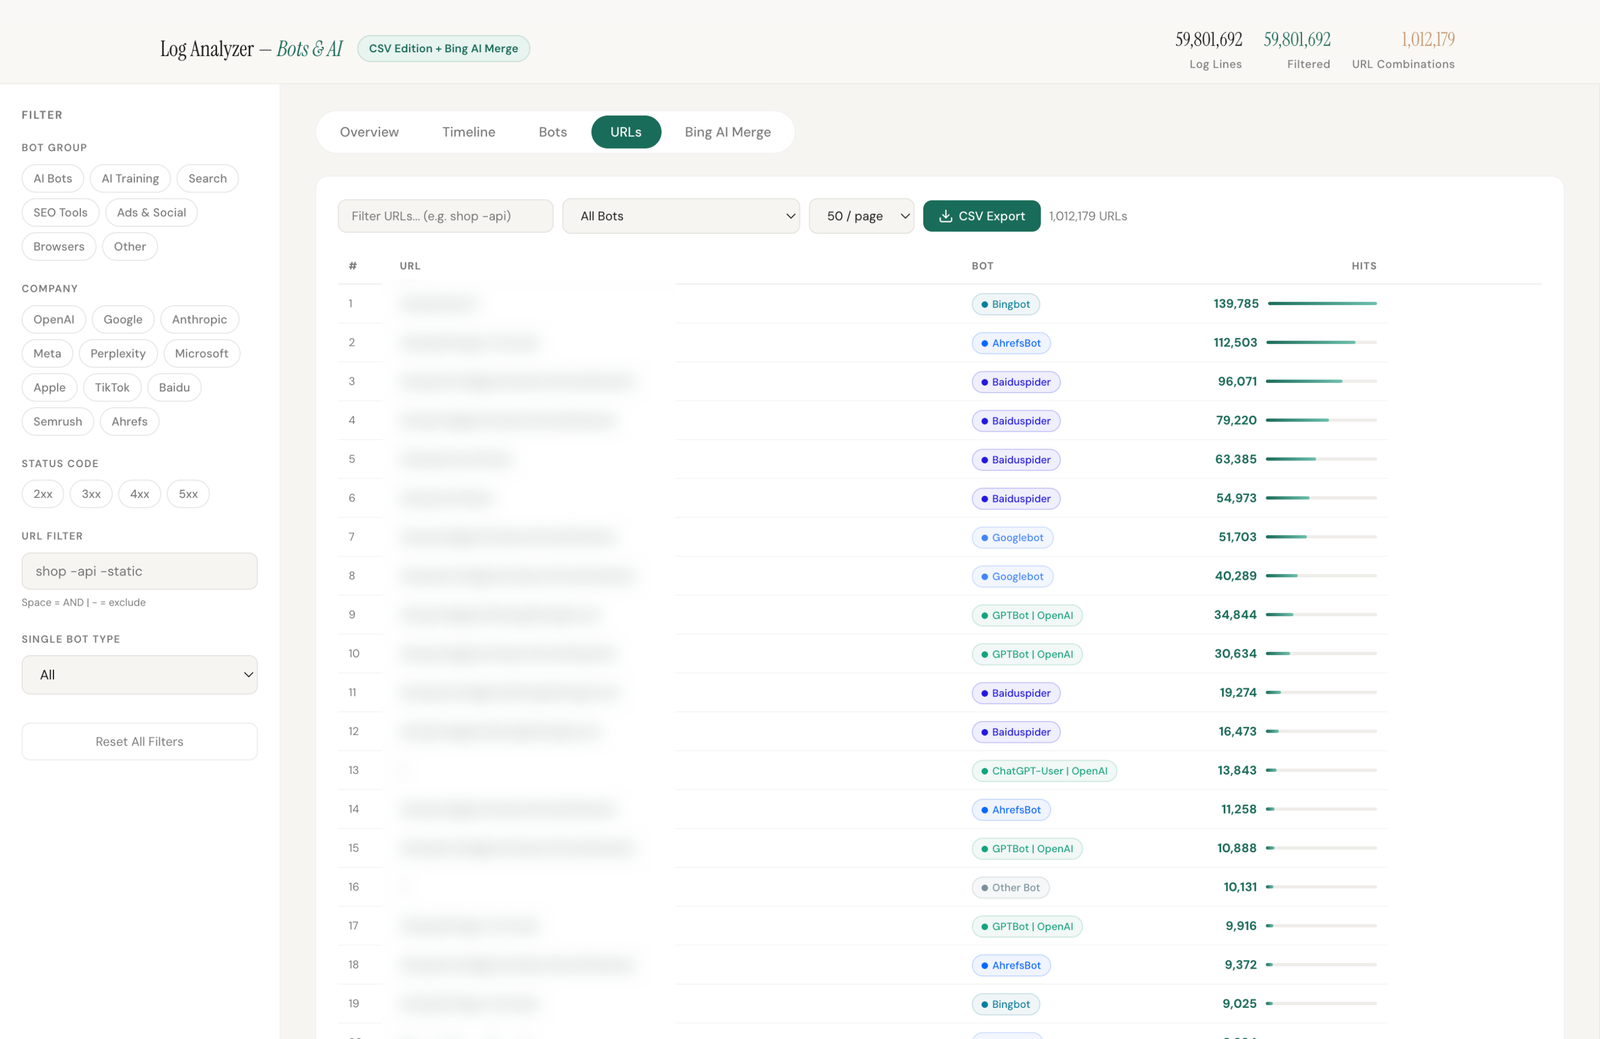Toggle the Browsers bot group filter
The image size is (1600, 1039).
(x=58, y=246)
